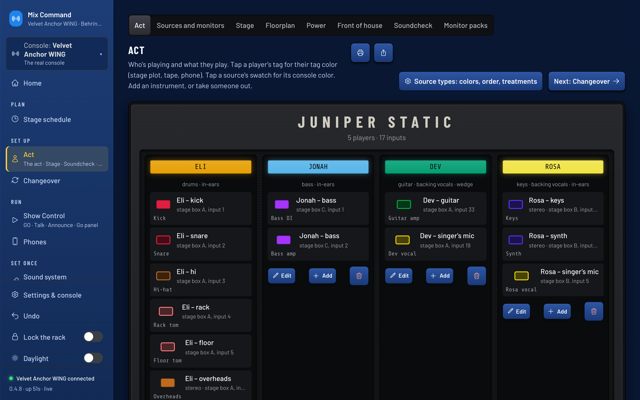
Task: Add an input for Jonah
Action: pyautogui.click(x=322, y=276)
